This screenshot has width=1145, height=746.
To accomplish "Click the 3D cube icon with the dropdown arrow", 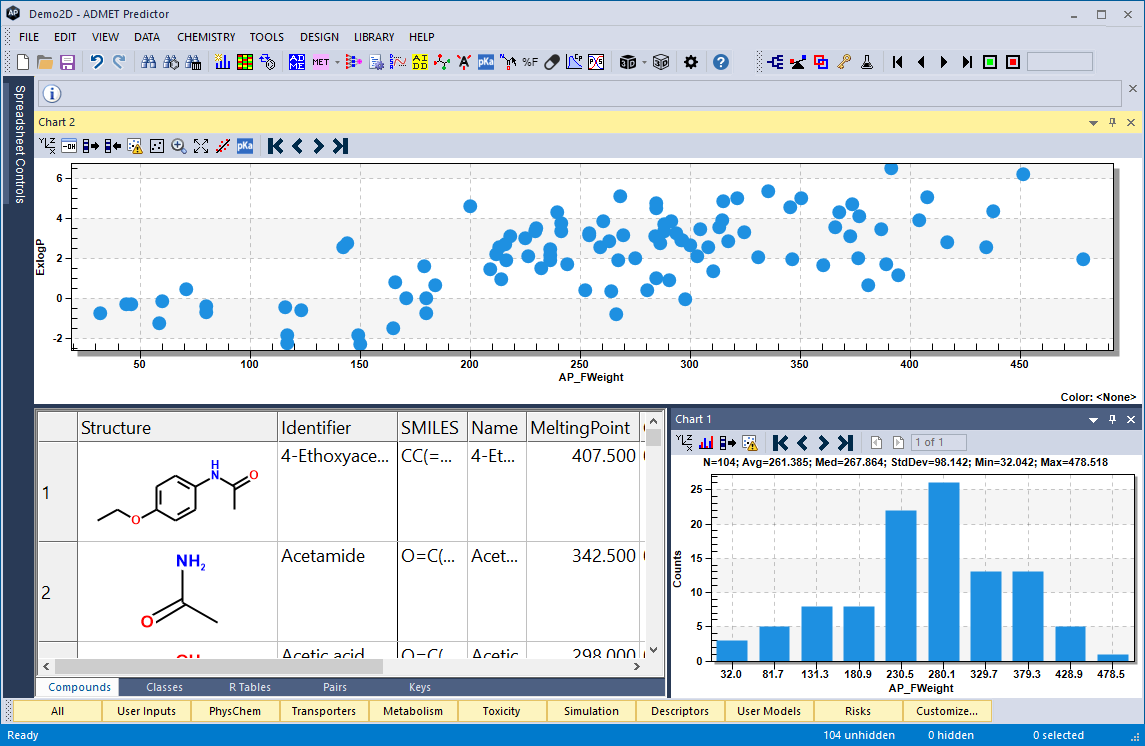I will (x=627, y=63).
